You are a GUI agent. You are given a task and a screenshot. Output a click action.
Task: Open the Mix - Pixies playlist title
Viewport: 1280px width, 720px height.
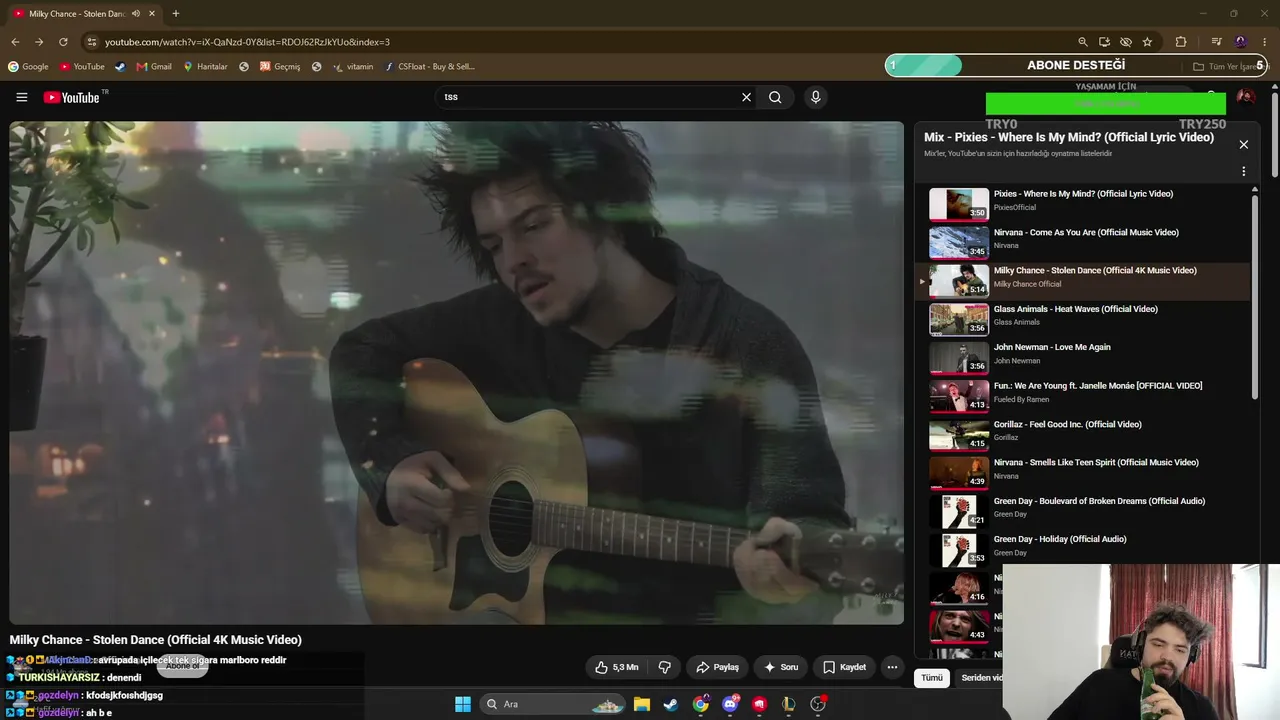(x=1069, y=137)
